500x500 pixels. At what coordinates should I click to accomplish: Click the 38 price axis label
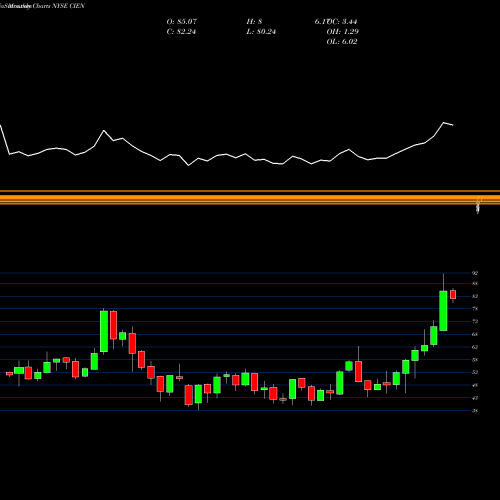coord(475,411)
